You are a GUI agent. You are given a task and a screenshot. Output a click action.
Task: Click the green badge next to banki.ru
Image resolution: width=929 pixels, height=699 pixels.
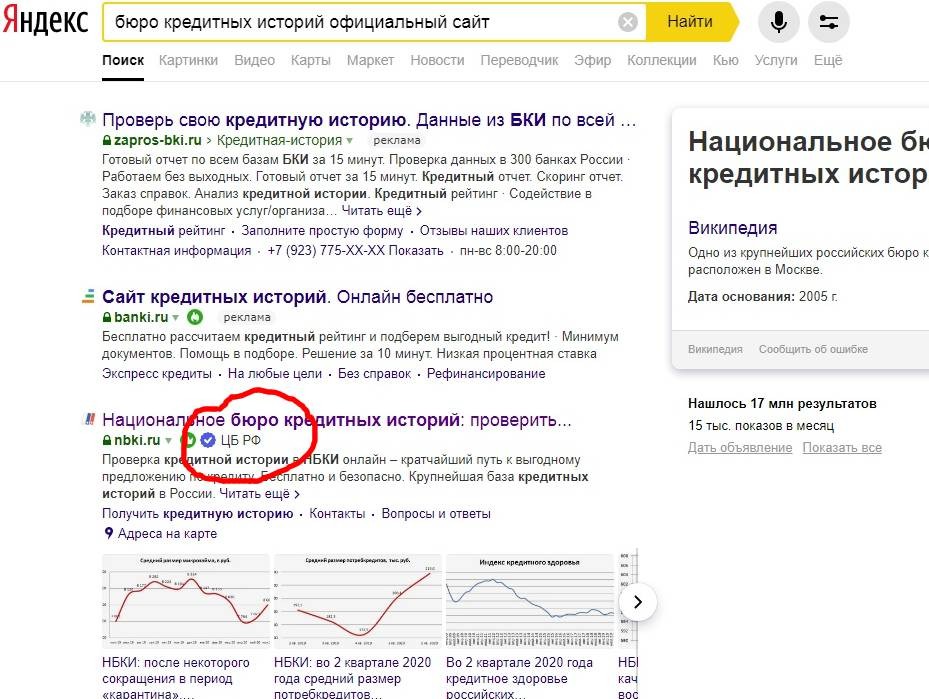coord(195,317)
